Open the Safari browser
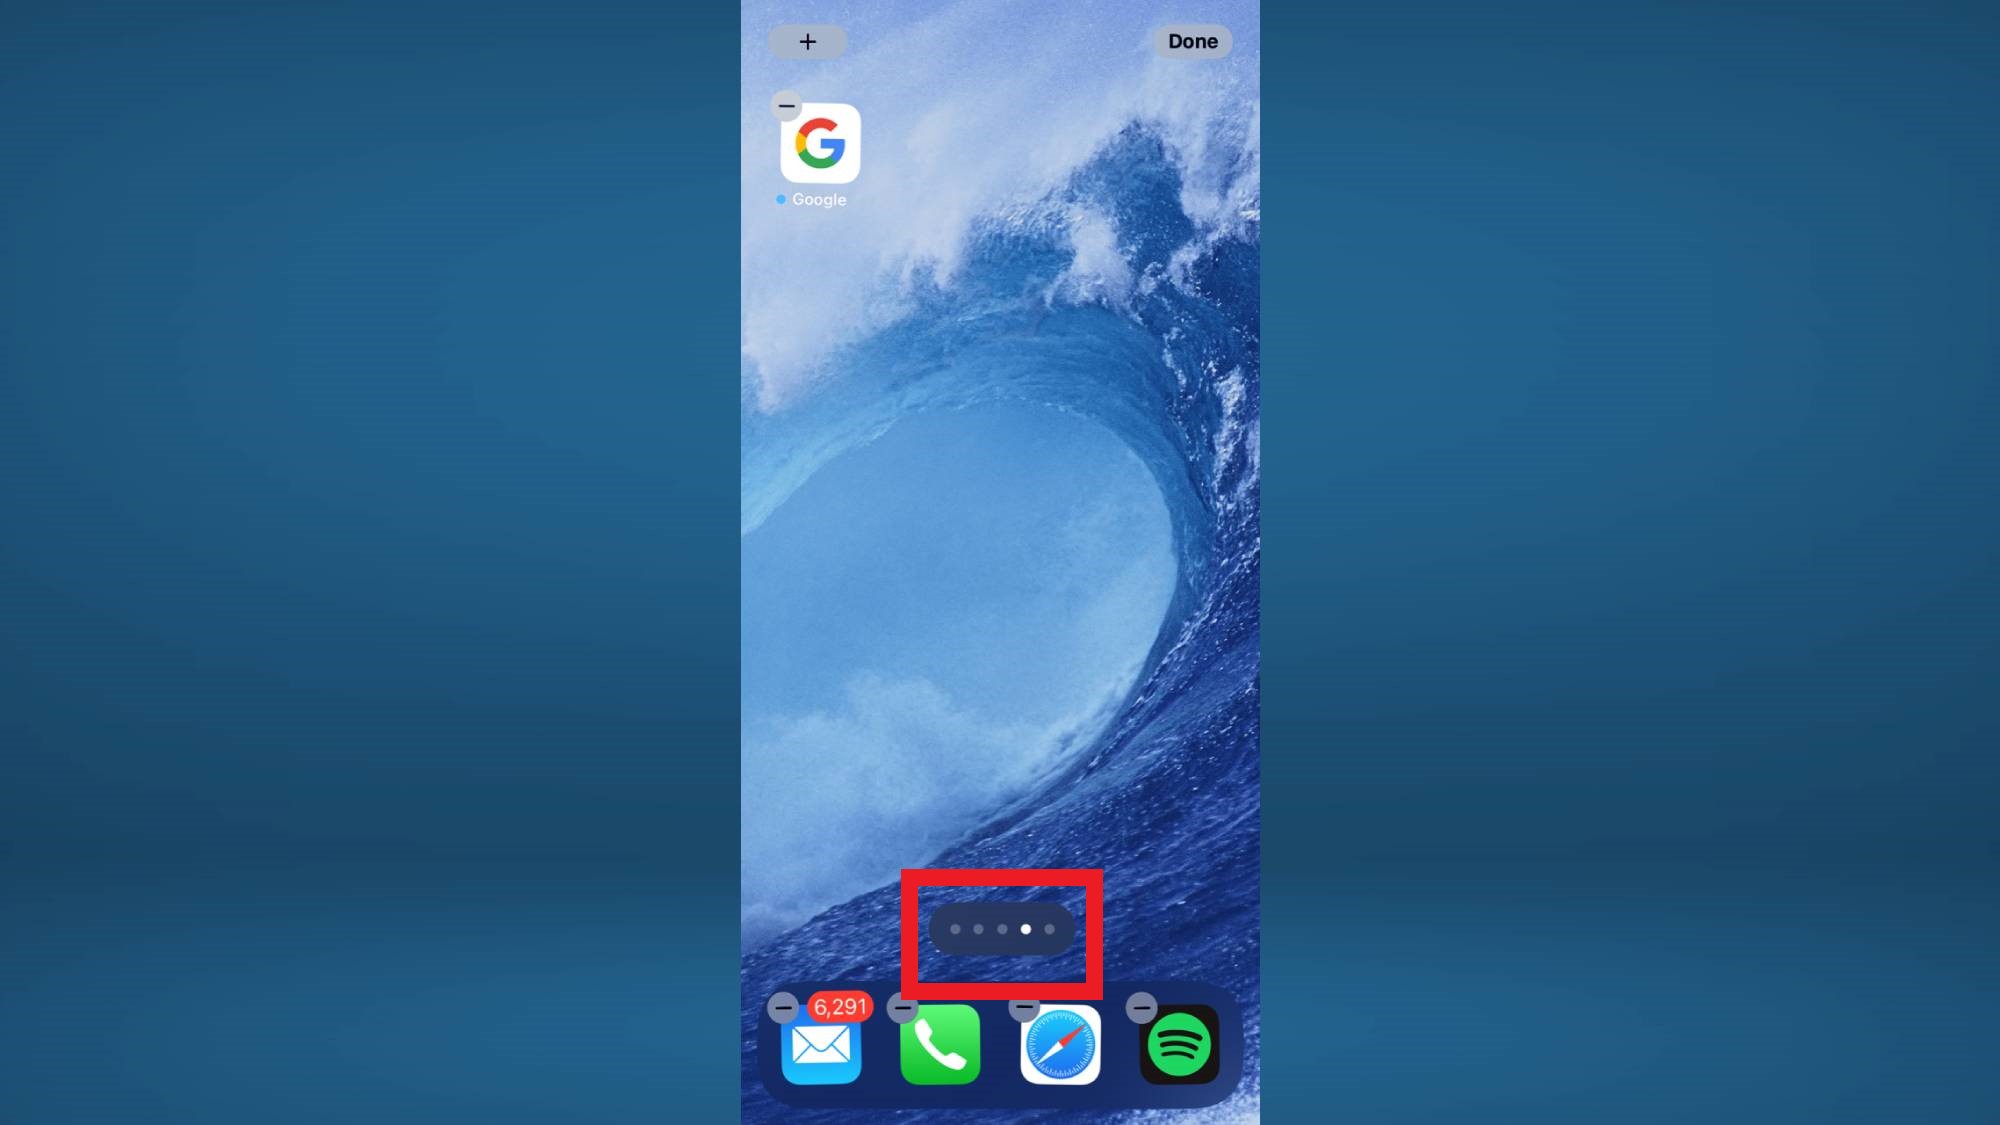Viewport: 2000px width, 1125px height. (x=1059, y=1044)
